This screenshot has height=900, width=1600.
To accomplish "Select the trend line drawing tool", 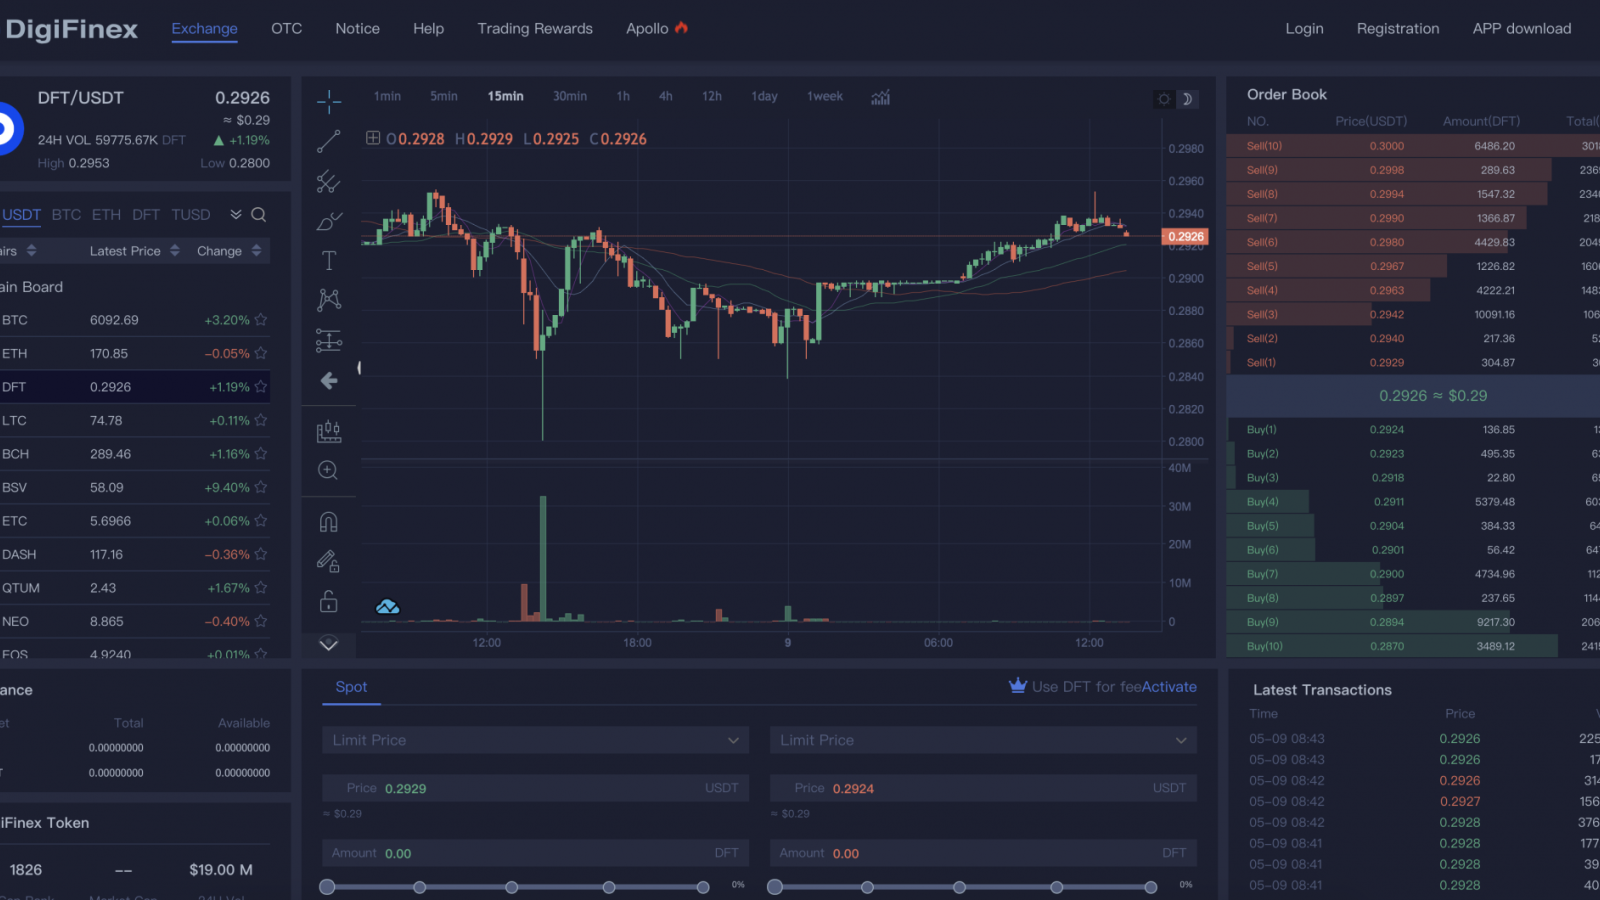I will click(x=329, y=141).
